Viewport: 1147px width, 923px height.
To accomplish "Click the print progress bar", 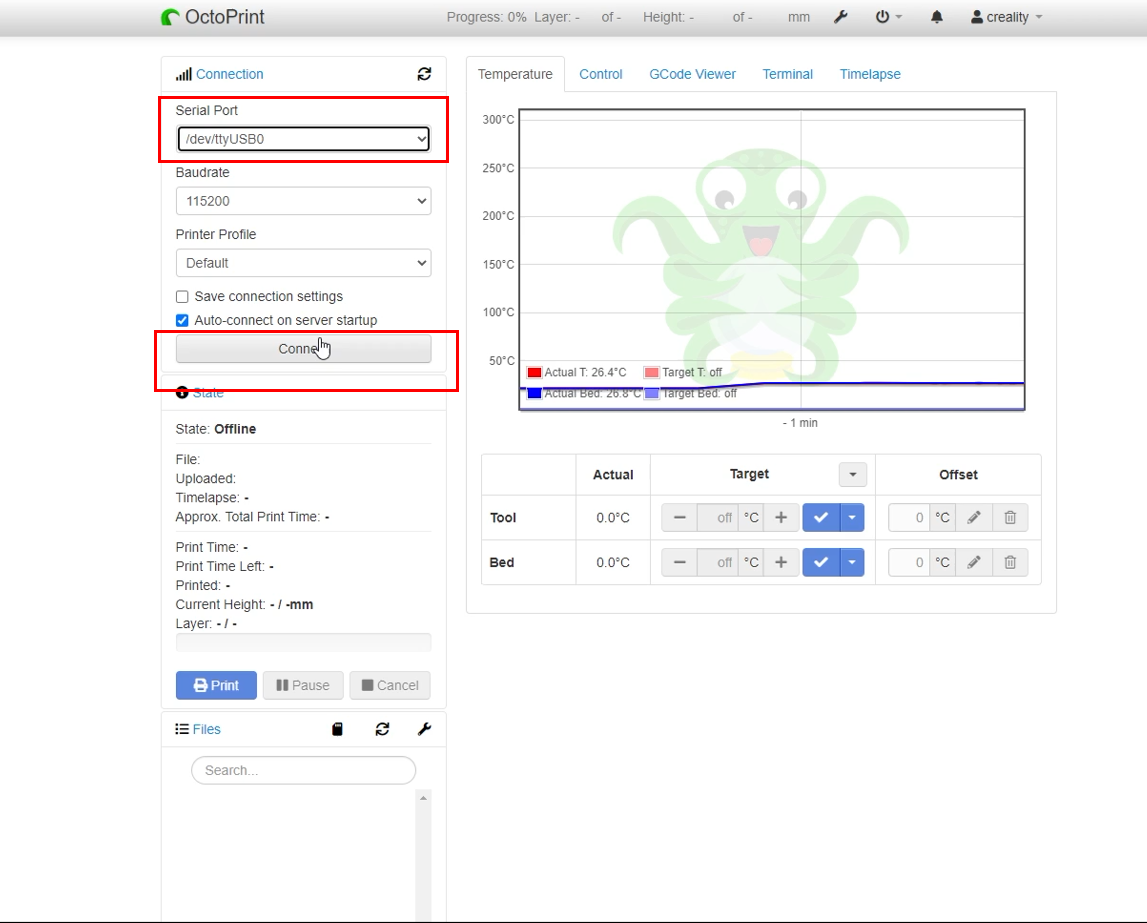I will coord(304,643).
